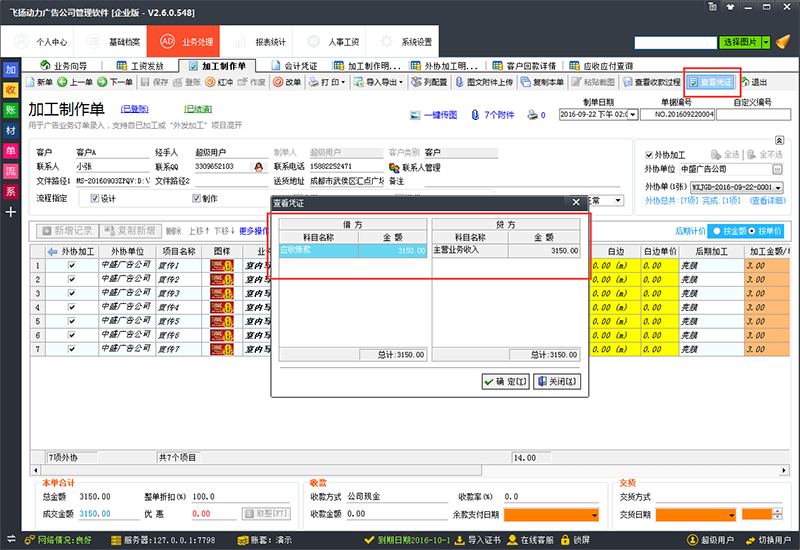The width and height of the screenshot is (800, 550).
Task: Click 关闭 button in voucher dialog
Action: click(557, 381)
